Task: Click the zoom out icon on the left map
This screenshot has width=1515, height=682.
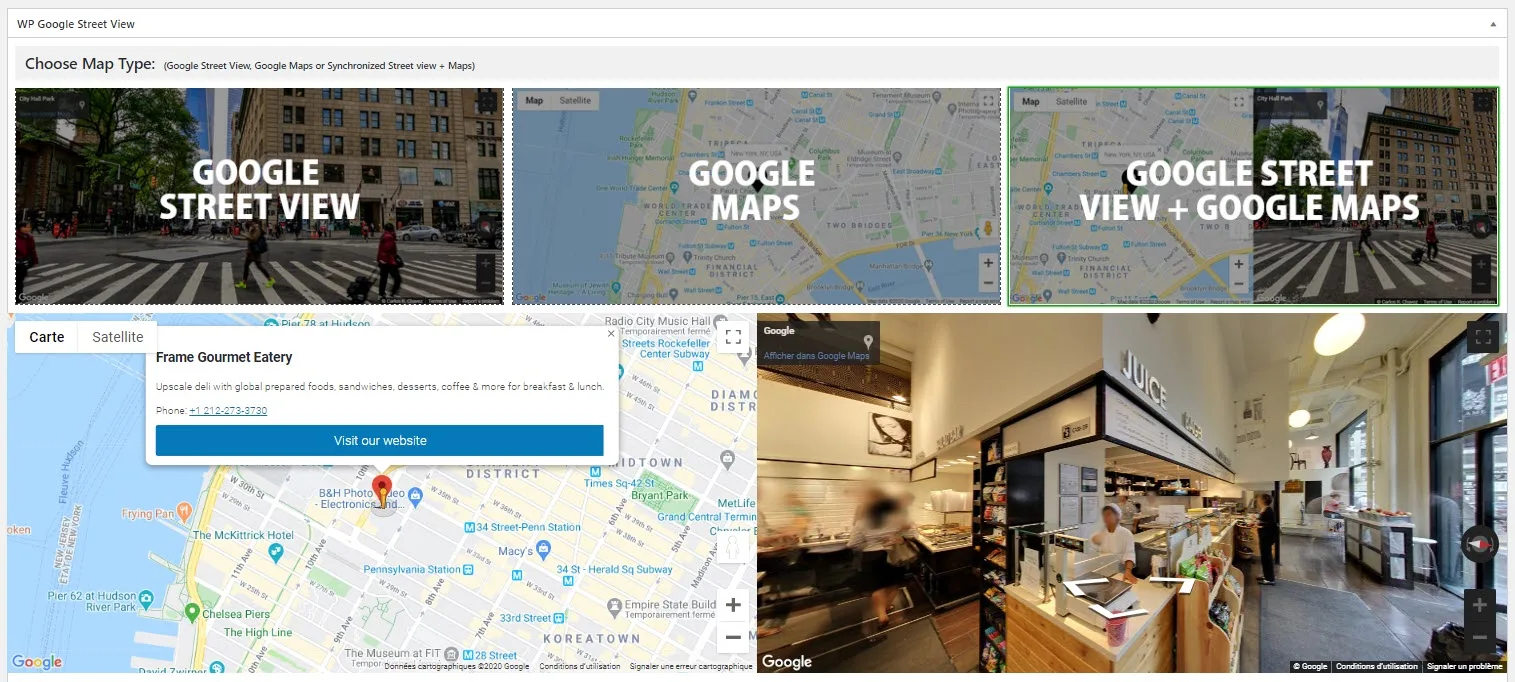Action: 733,636
